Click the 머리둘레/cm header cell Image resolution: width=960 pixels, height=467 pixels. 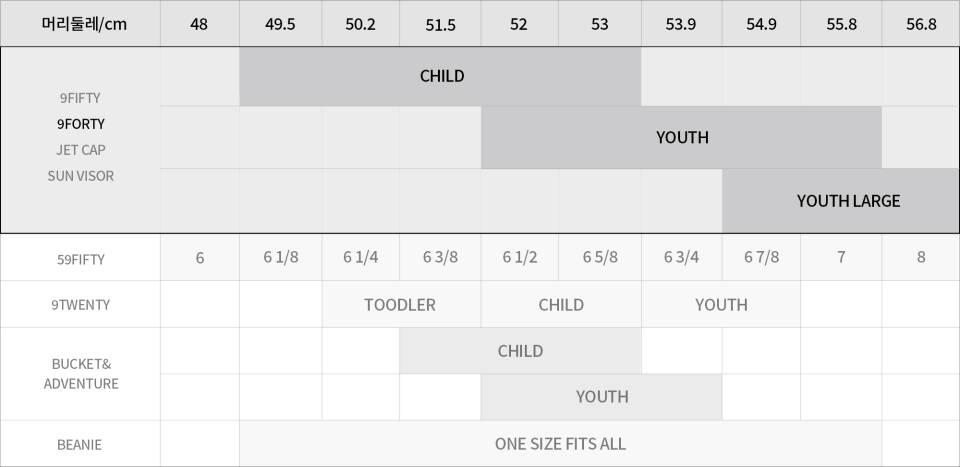coord(80,23)
